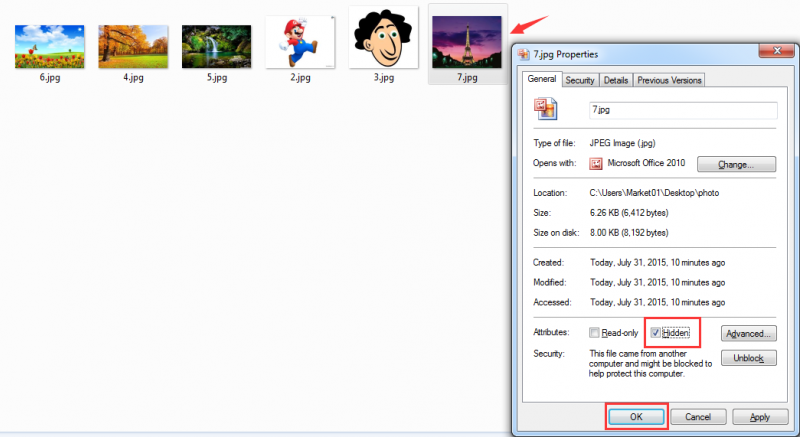Switch to the General tab
The image size is (800, 437).
pyautogui.click(x=542, y=79)
